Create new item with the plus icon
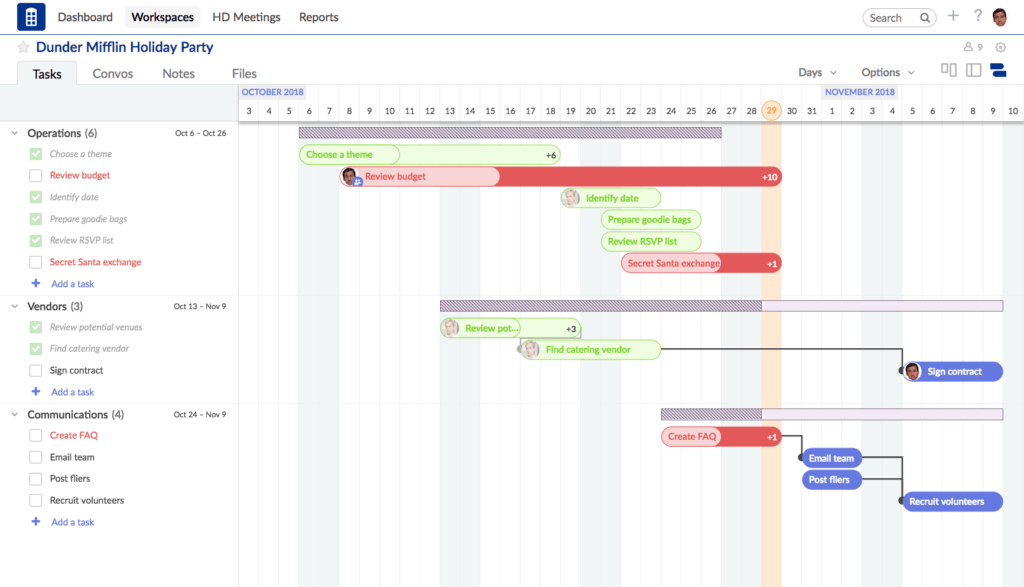The image size is (1024, 587). coord(952,17)
